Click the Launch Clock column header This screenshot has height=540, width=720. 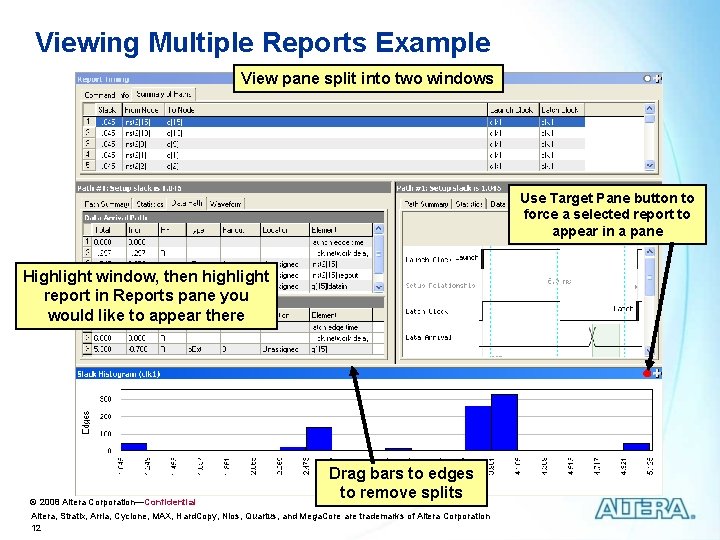pos(513,110)
